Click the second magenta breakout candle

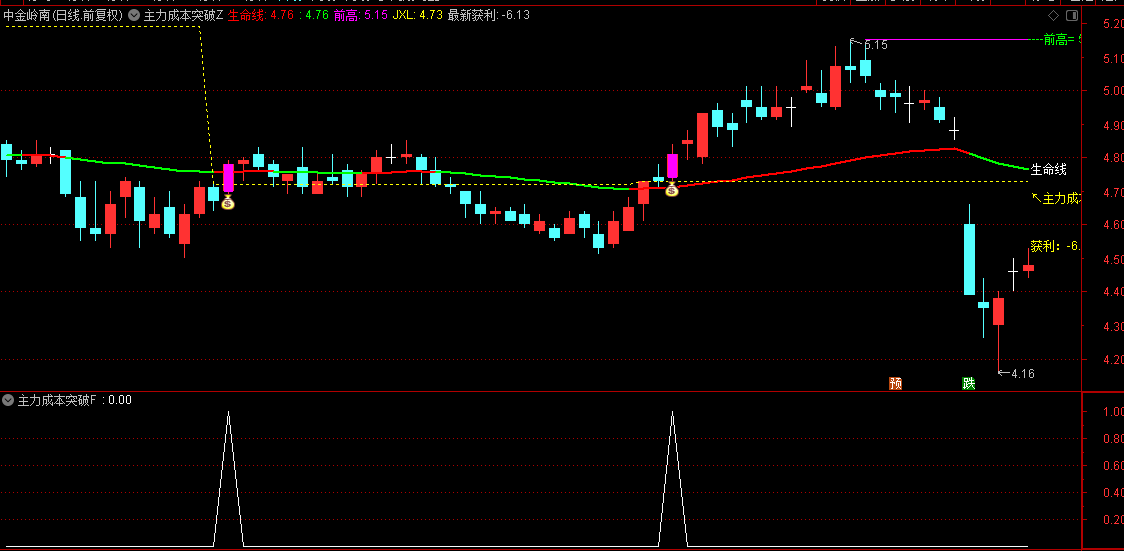tap(672, 166)
